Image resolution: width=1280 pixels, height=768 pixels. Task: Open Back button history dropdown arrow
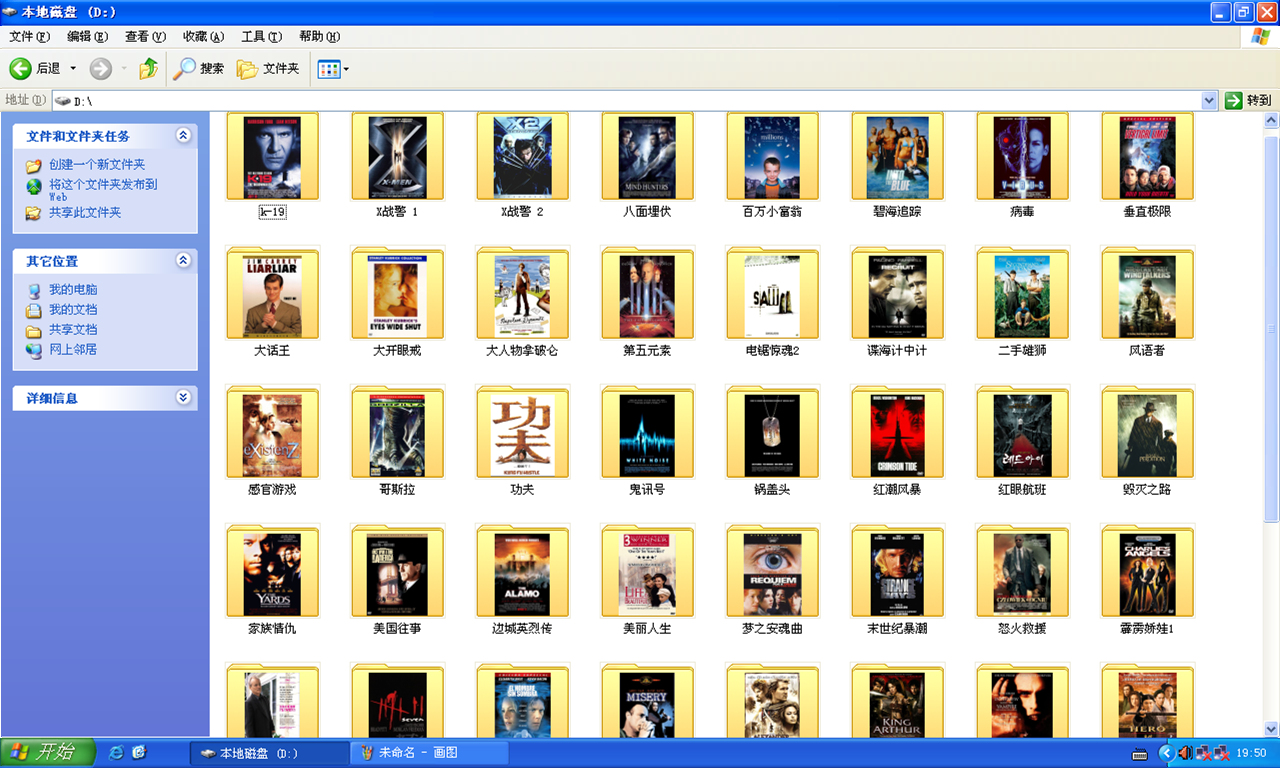point(73,69)
